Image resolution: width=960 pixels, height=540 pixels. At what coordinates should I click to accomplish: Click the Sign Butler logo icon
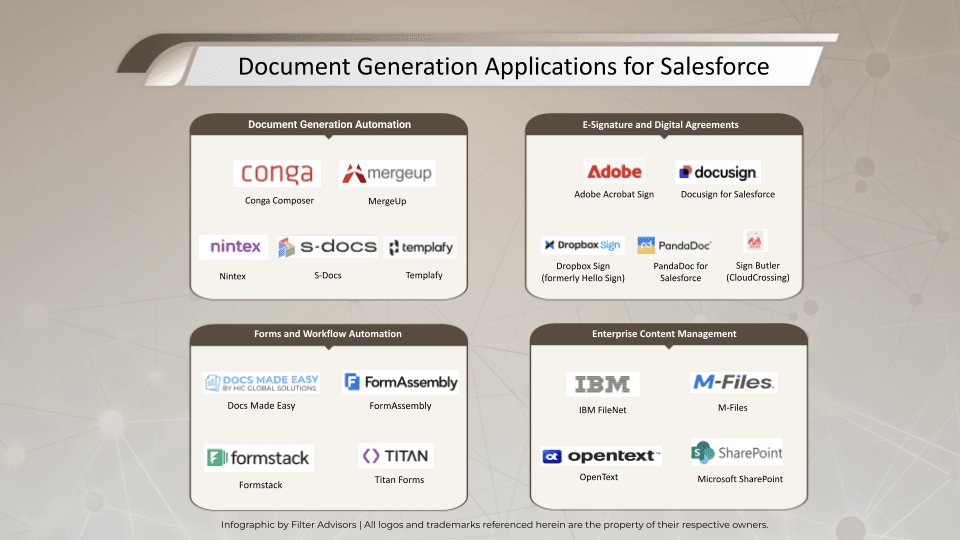coord(755,241)
